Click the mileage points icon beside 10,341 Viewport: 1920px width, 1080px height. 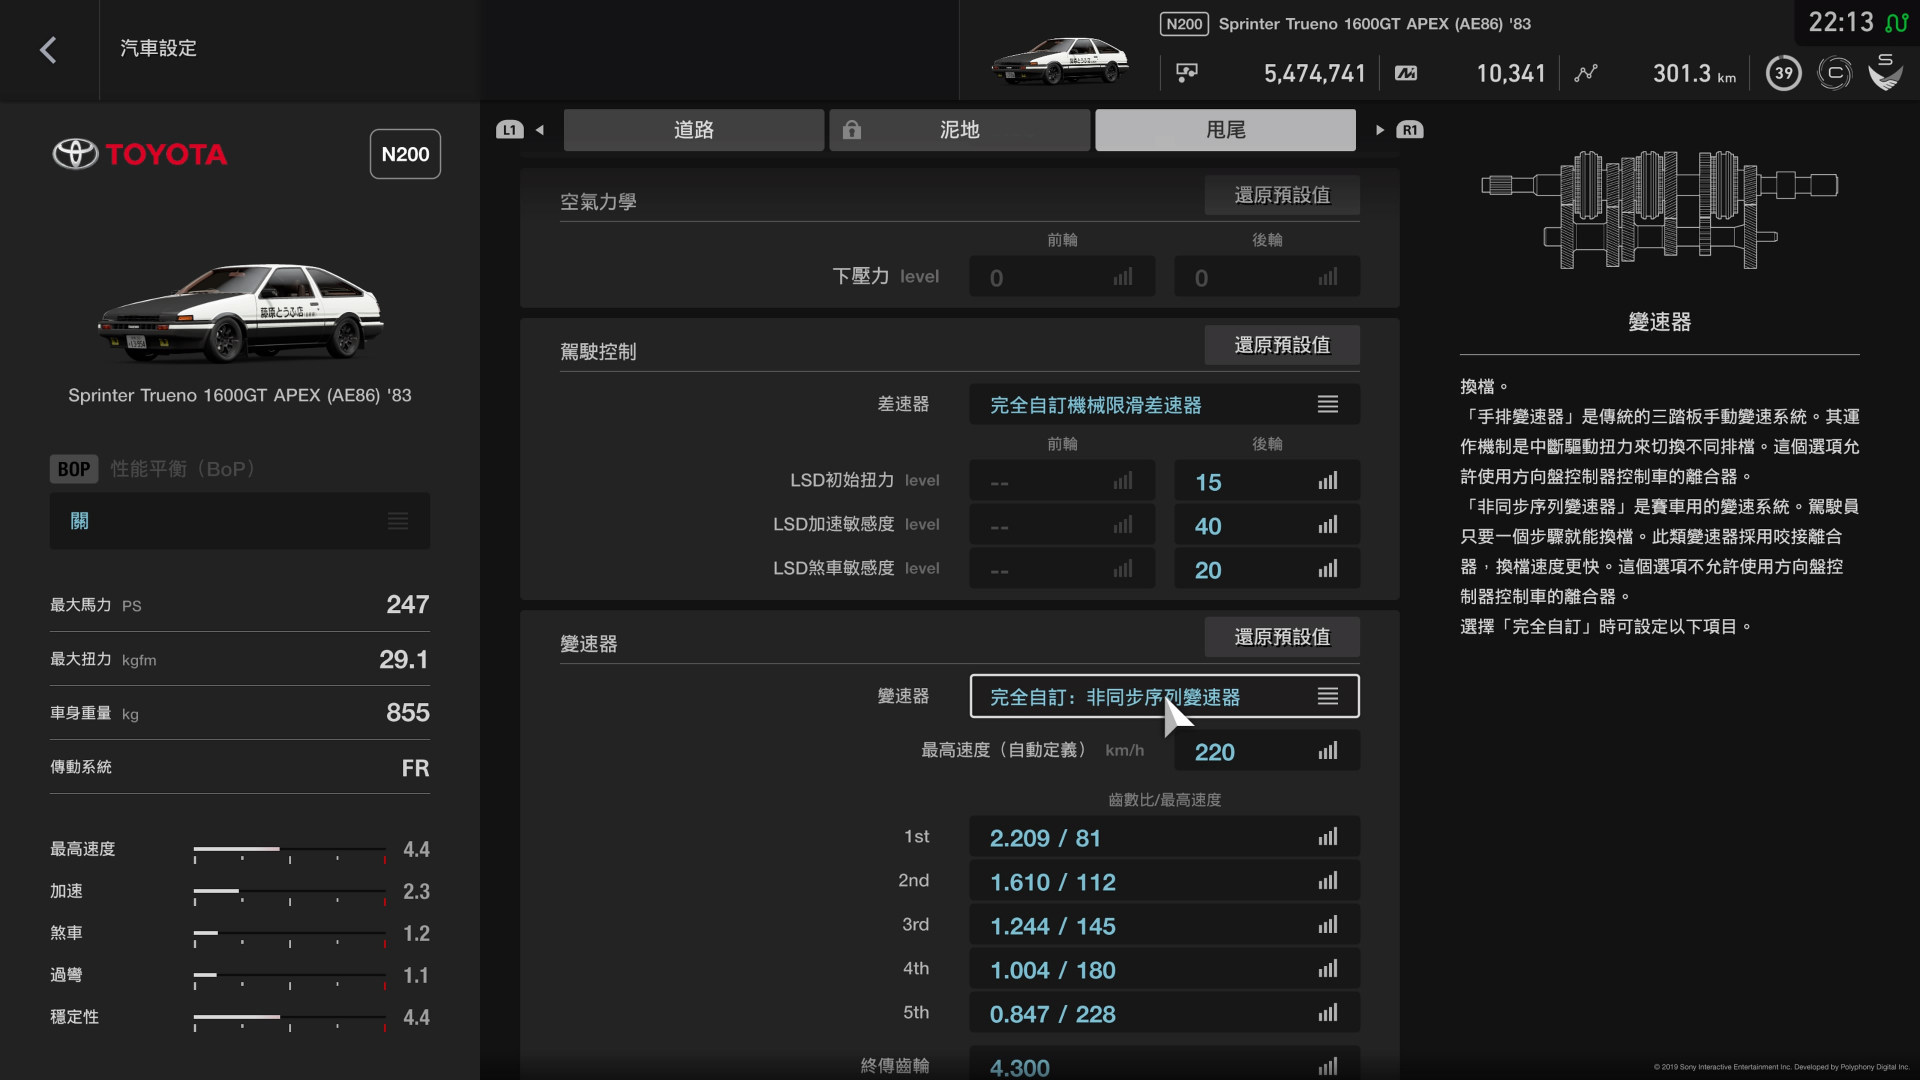pyautogui.click(x=1406, y=73)
